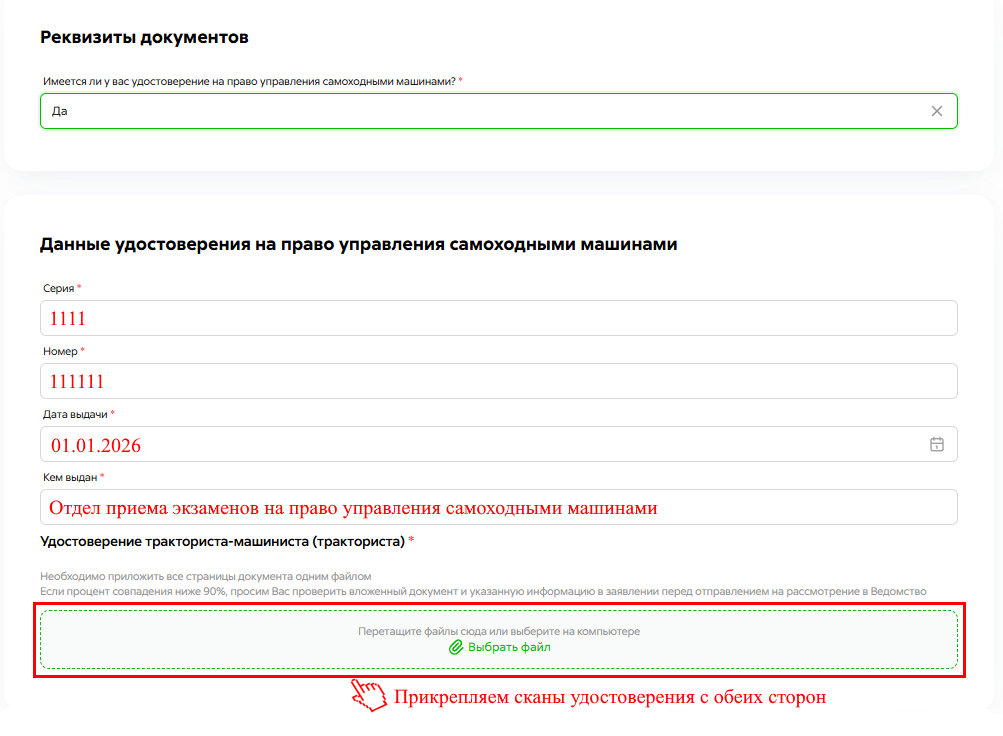Viewport: 1003px width, 736px height.
Task: Click the "Номер" field label
Action: (60, 351)
